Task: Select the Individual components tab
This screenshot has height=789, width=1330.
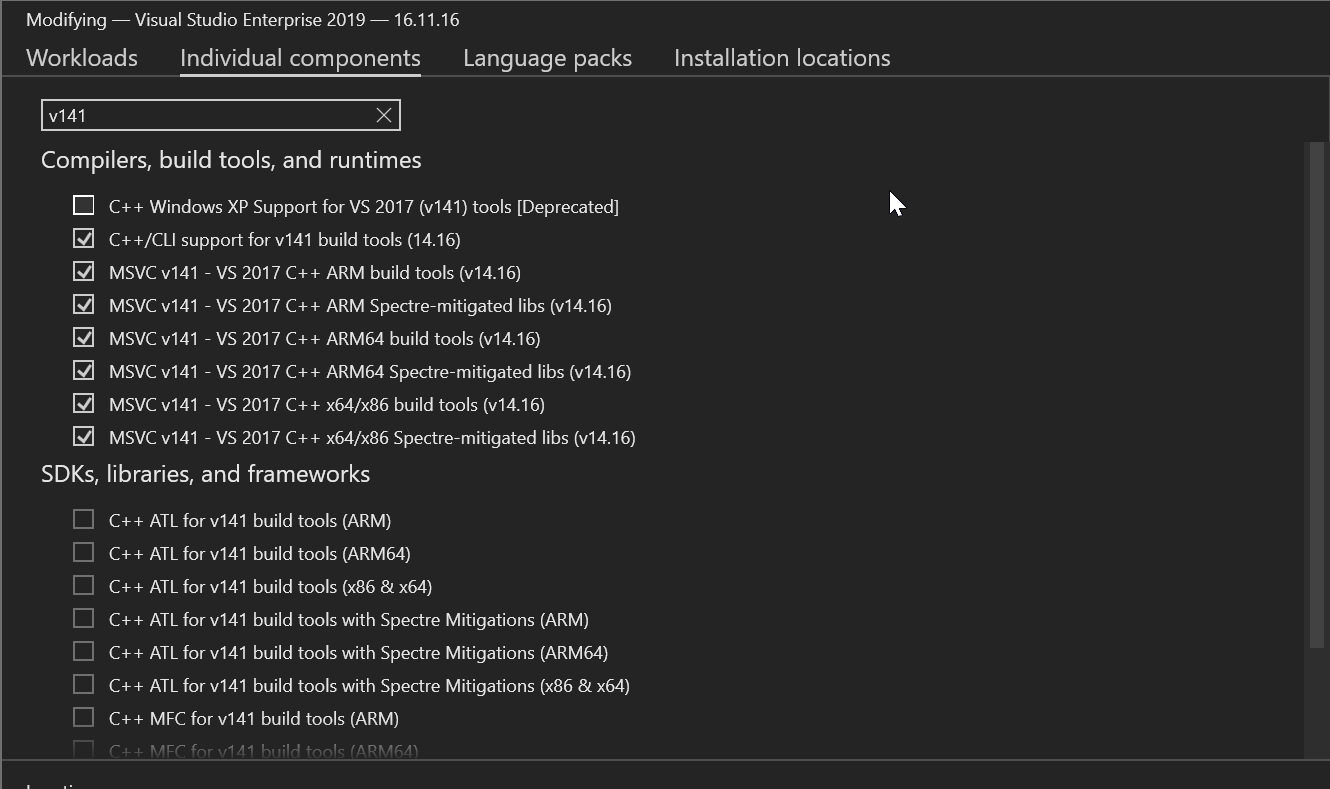Action: point(300,58)
